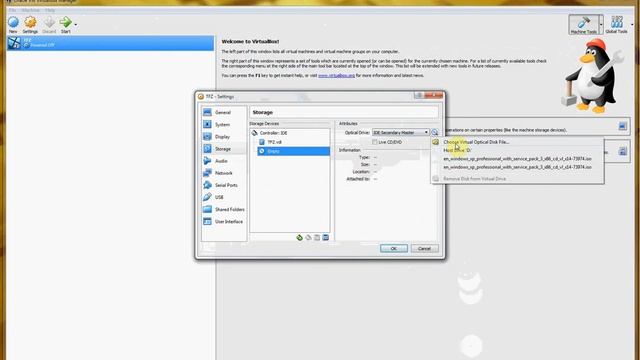
Task: Open the Audio settings category
Action: 224,161
